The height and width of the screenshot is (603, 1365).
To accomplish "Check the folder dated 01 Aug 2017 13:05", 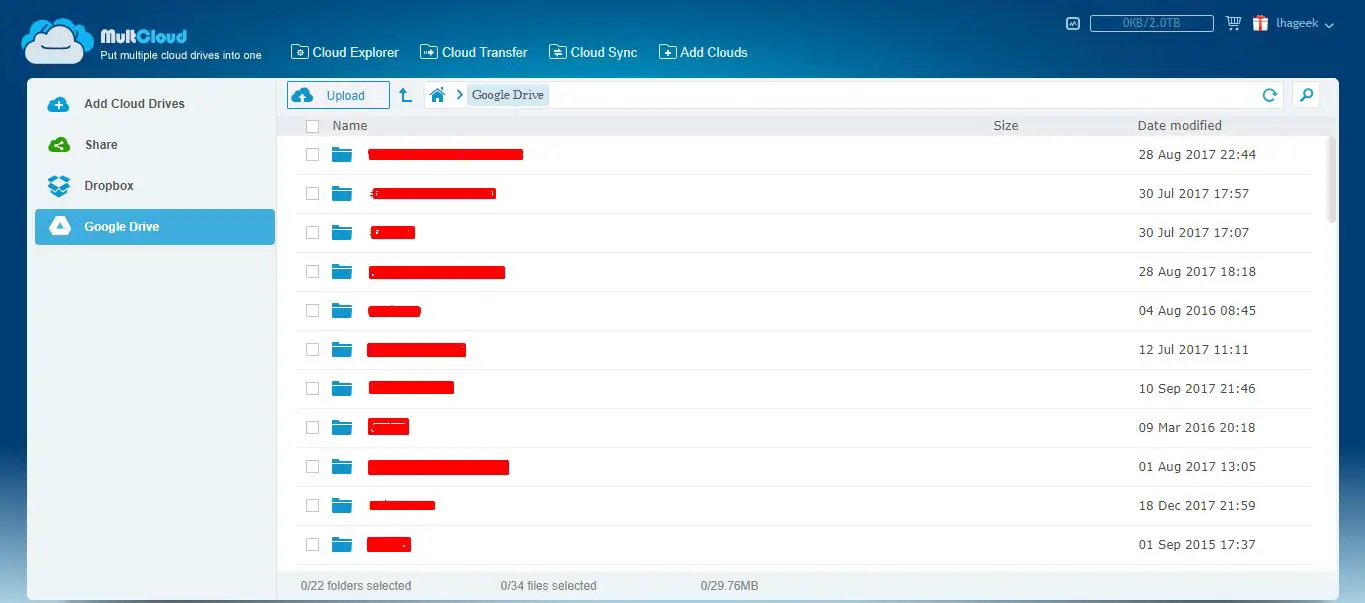I will 313,467.
